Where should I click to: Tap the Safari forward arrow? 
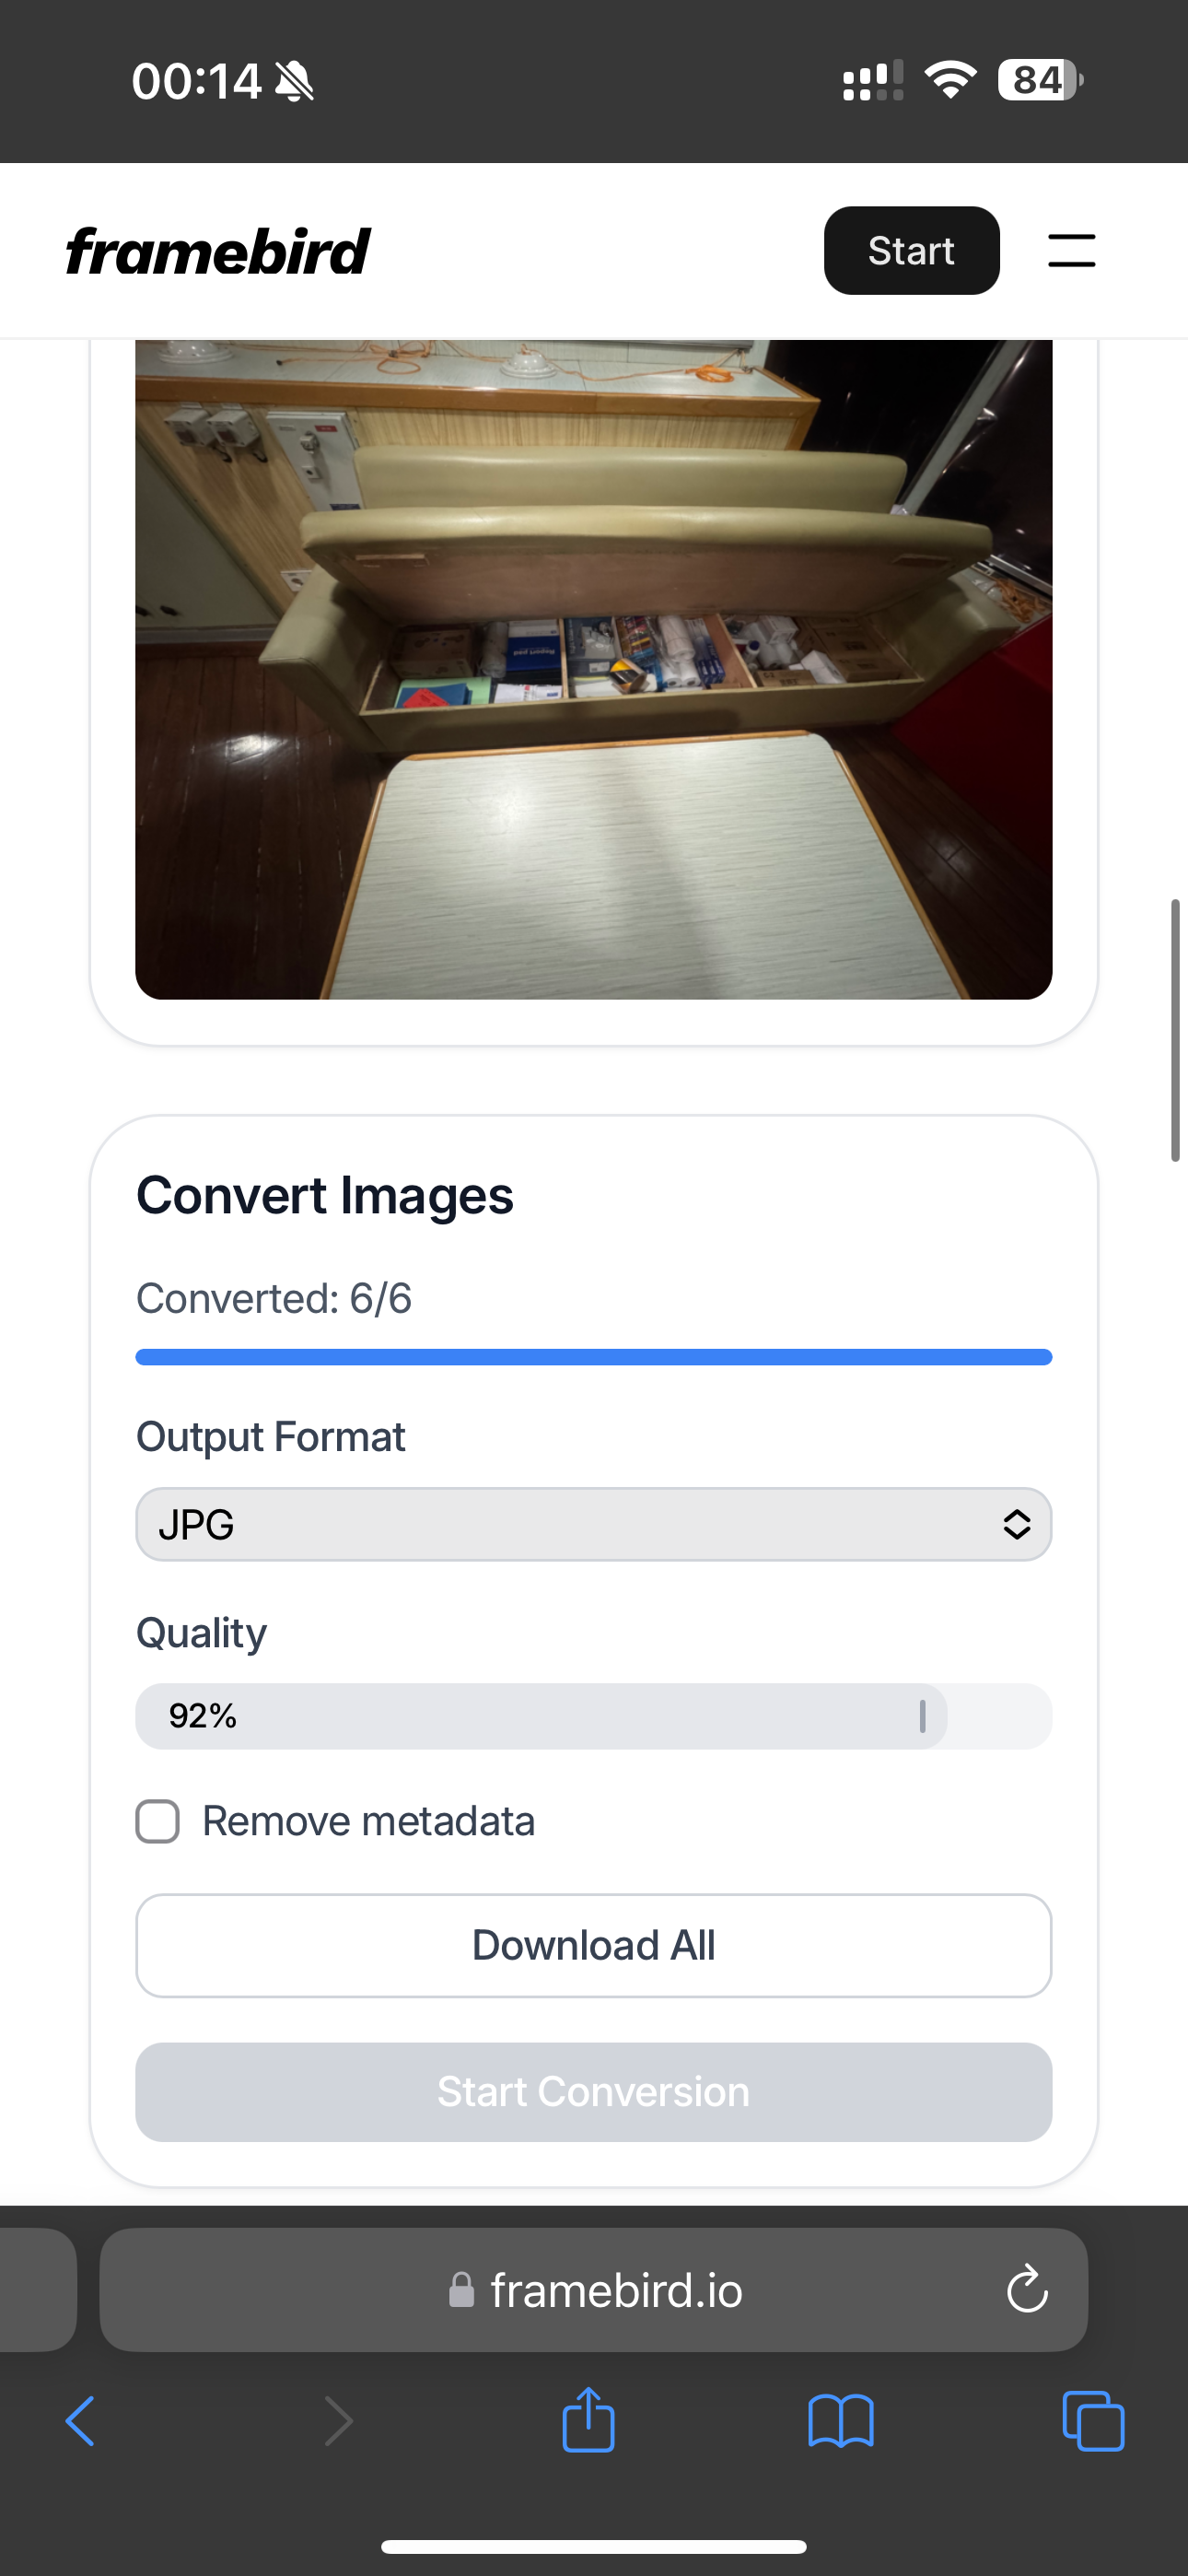pyautogui.click(x=339, y=2421)
